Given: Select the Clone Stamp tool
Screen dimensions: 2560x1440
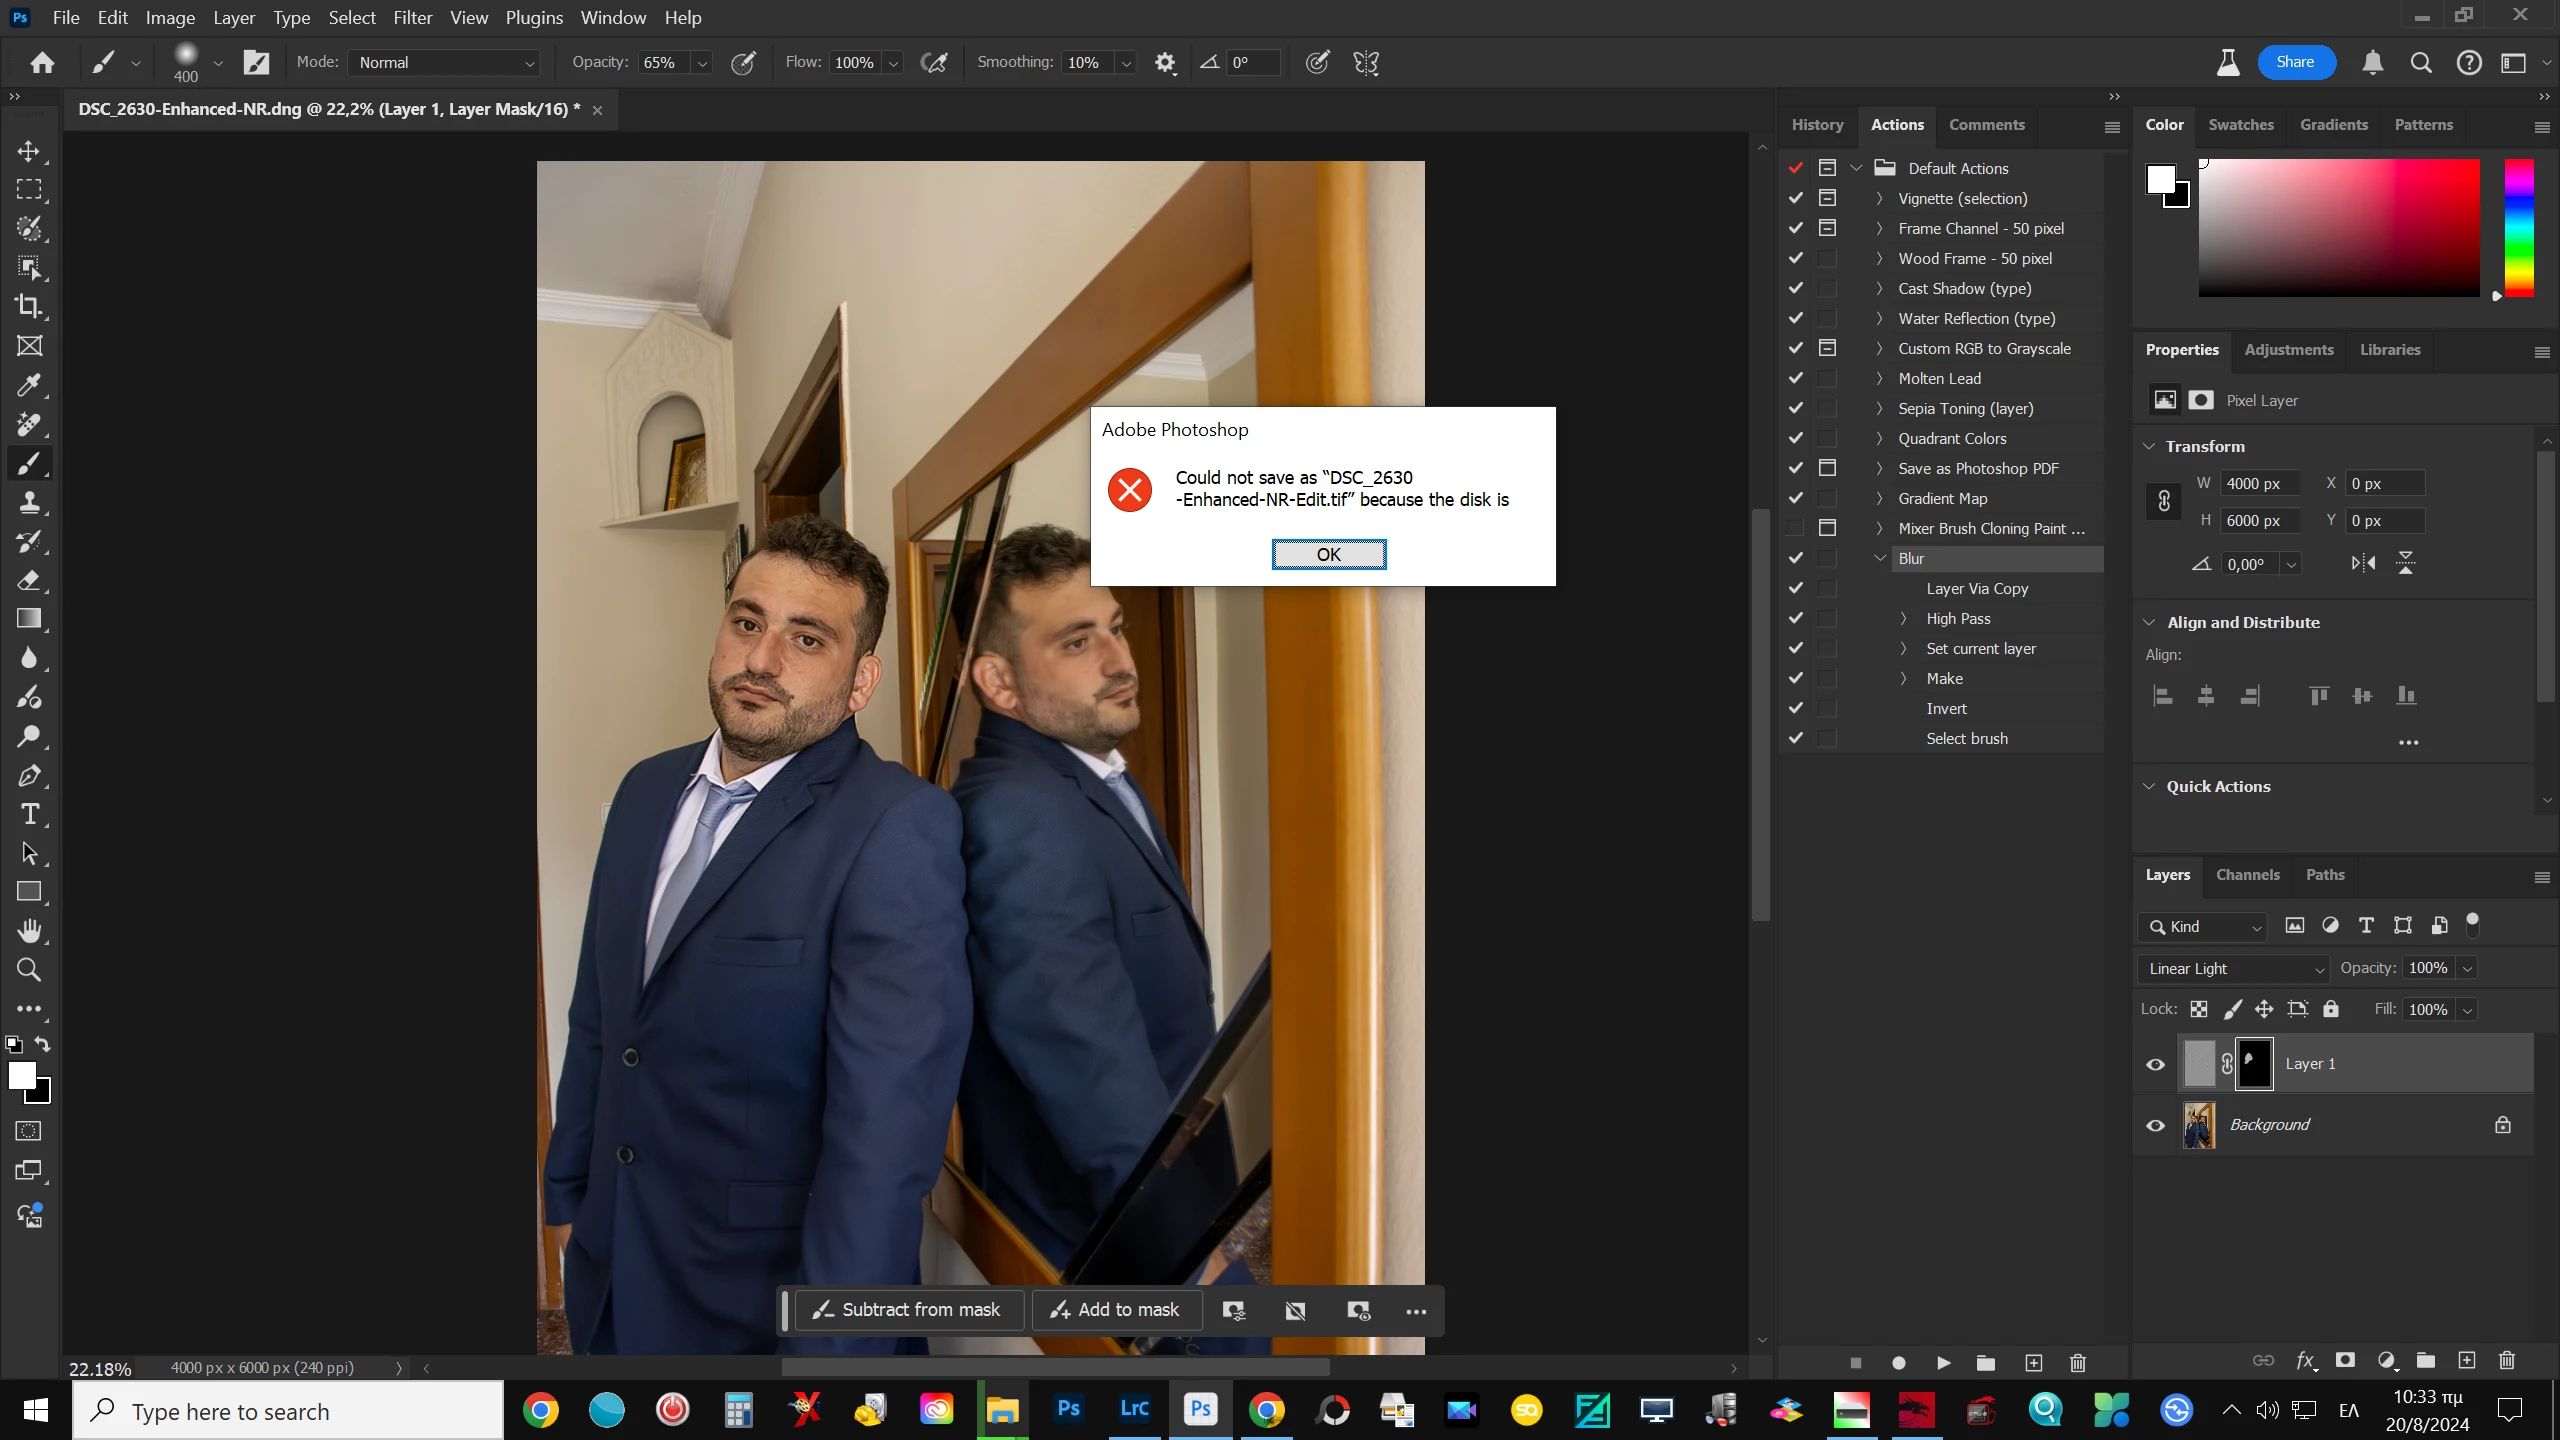Looking at the screenshot, I should tap(29, 502).
